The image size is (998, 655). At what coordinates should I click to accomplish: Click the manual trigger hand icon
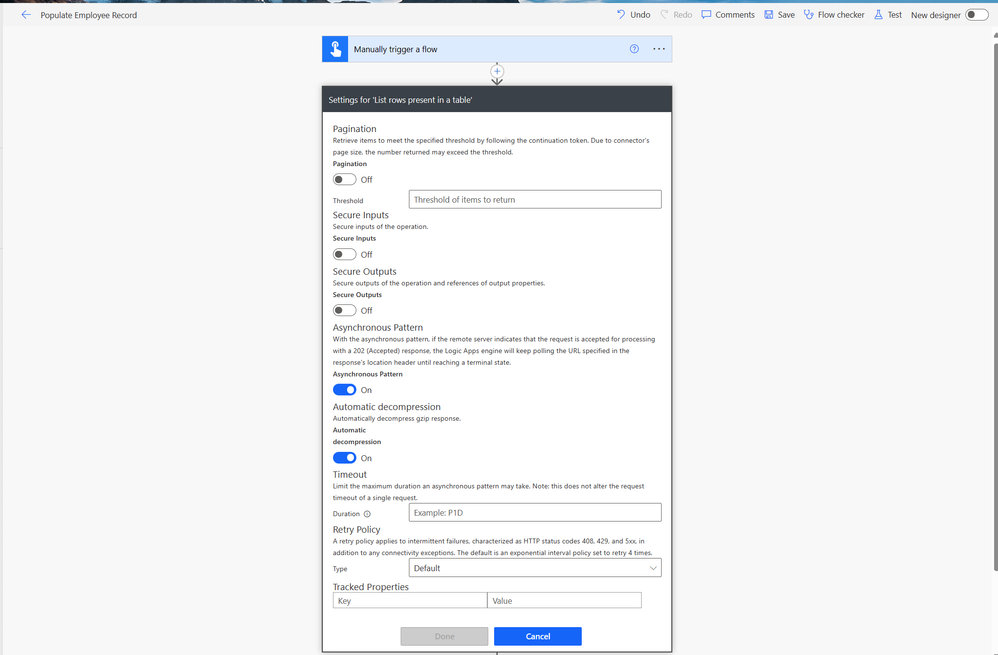pyautogui.click(x=335, y=49)
